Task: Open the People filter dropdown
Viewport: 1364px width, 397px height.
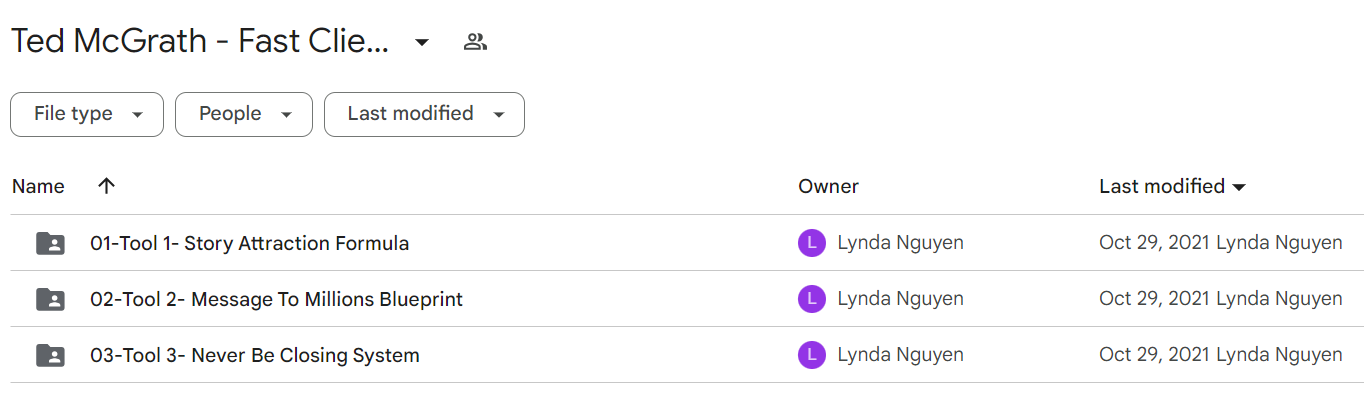Action: (x=244, y=114)
